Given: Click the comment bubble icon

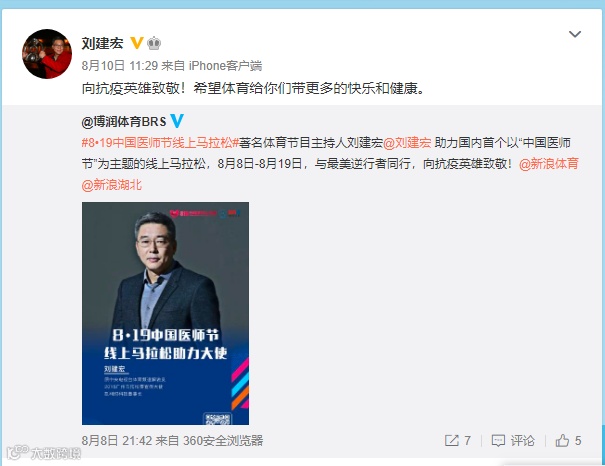Looking at the screenshot, I should [x=498, y=441].
